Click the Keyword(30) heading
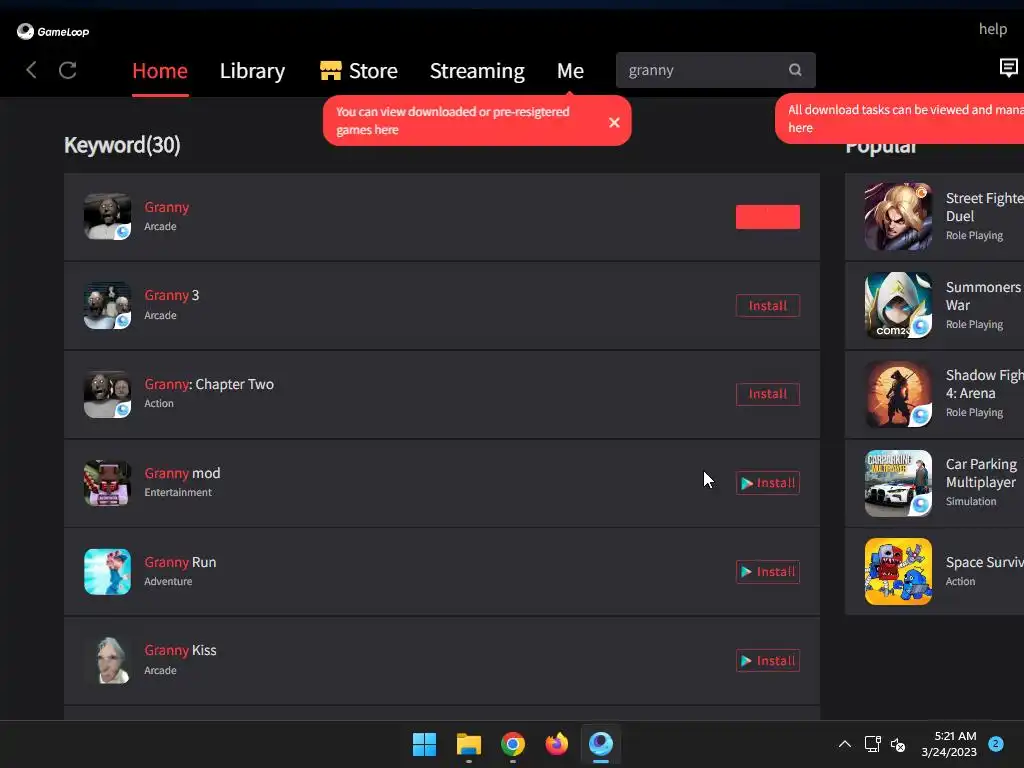The height and width of the screenshot is (768, 1024). (122, 144)
